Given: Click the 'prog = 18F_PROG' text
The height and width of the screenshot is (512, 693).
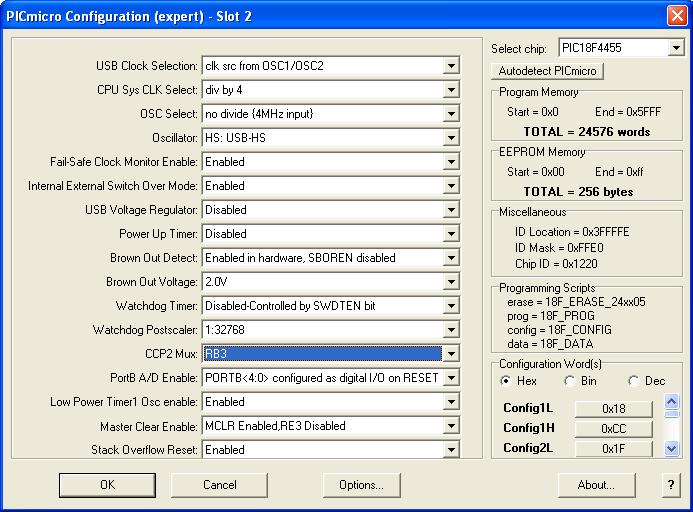Looking at the screenshot, I should click(x=551, y=316).
